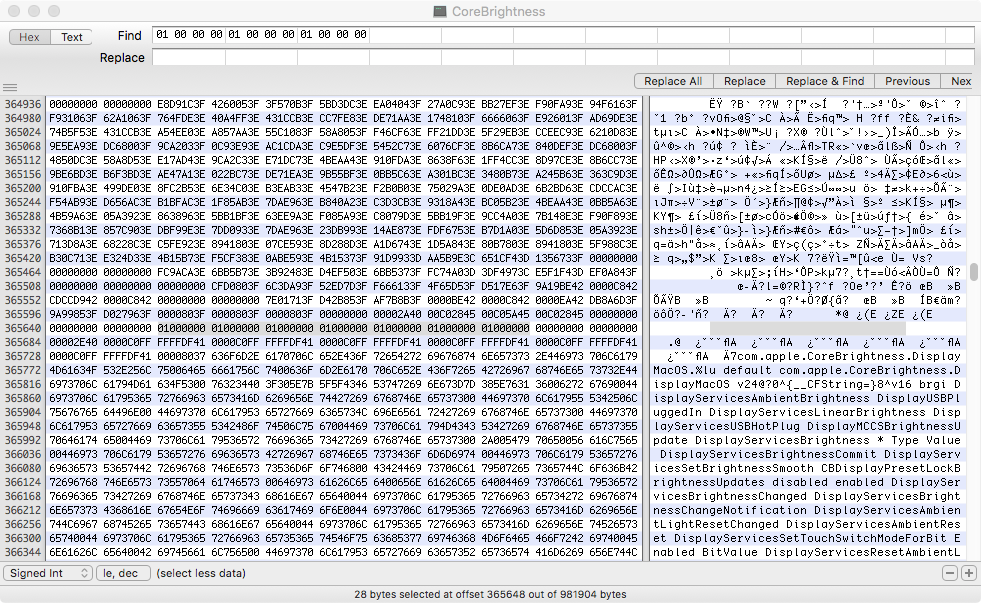Go to Previous match

point(907,81)
